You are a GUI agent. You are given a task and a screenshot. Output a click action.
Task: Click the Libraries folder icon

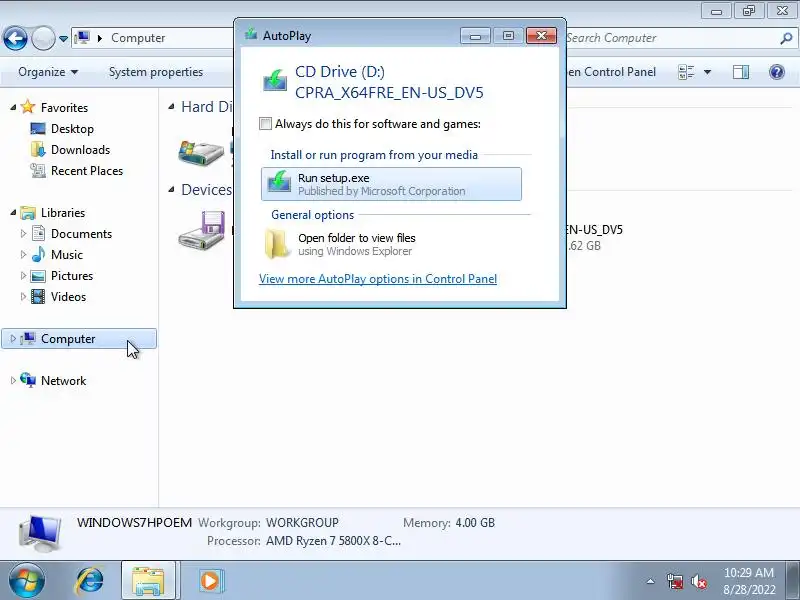pos(28,213)
